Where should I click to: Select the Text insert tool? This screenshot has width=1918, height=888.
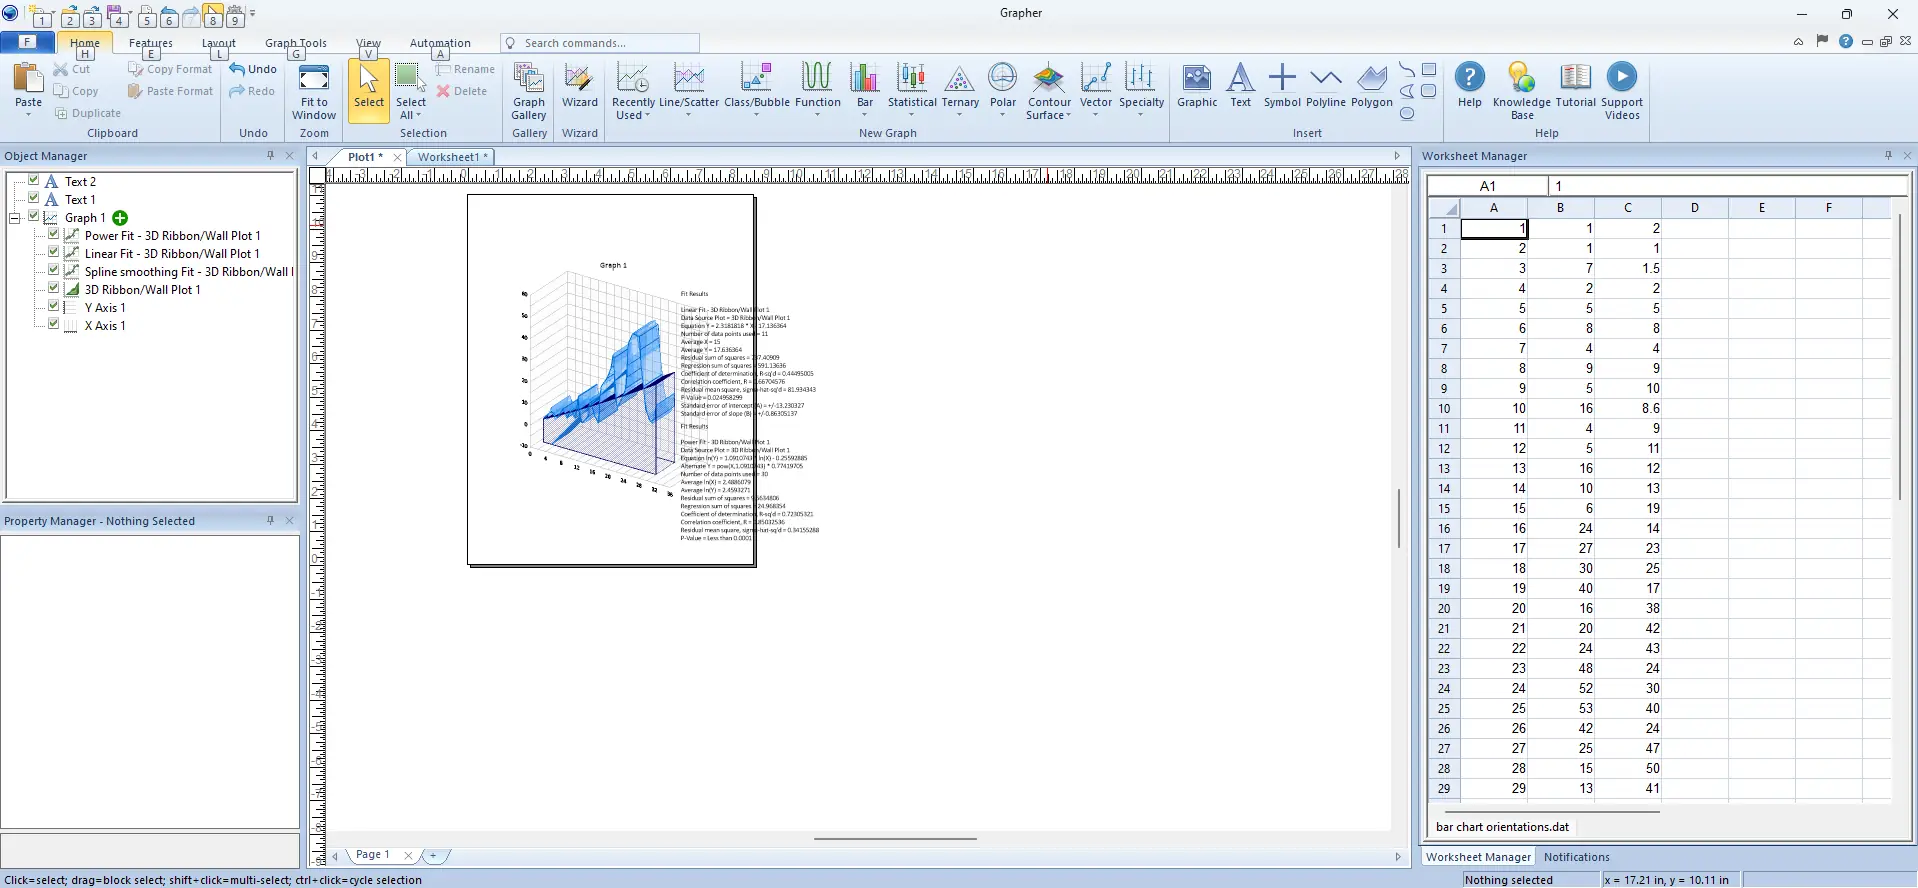pos(1240,86)
